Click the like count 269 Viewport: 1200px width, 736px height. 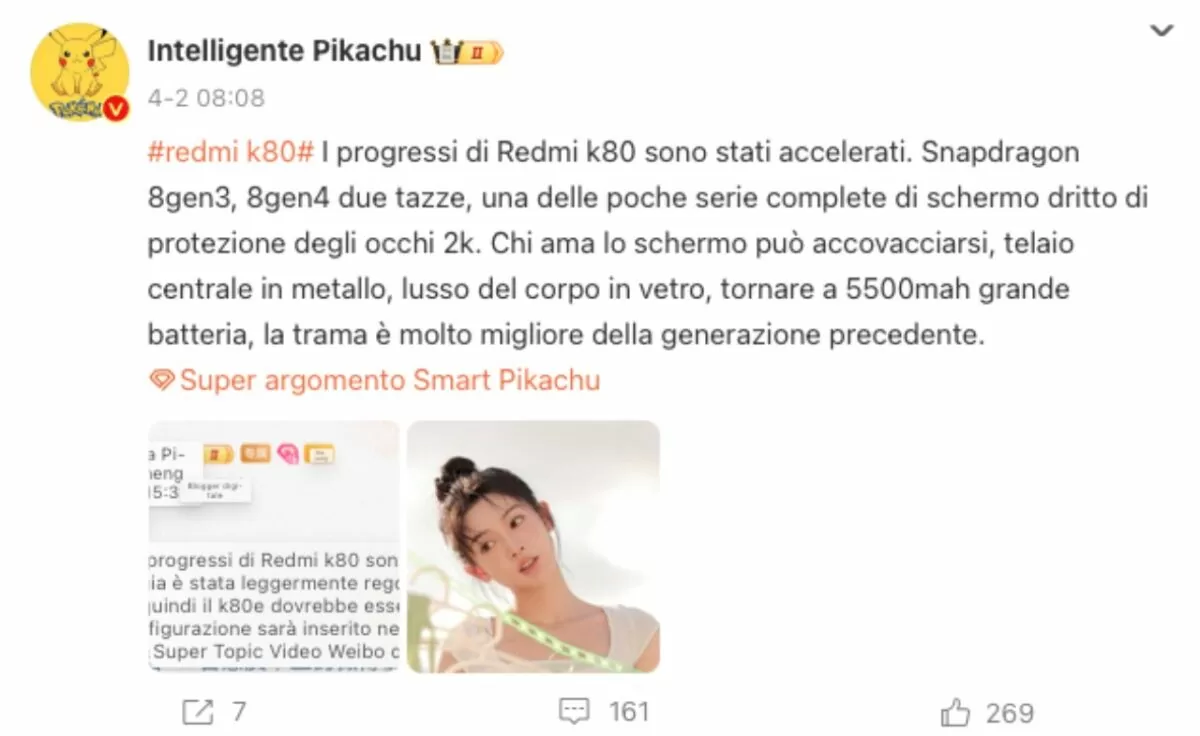tap(1010, 713)
